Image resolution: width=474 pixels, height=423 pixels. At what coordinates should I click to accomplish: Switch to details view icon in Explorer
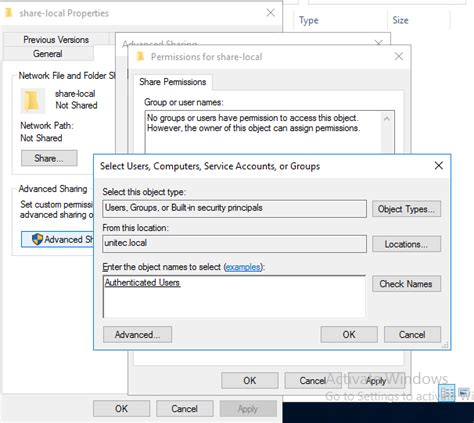447,393
